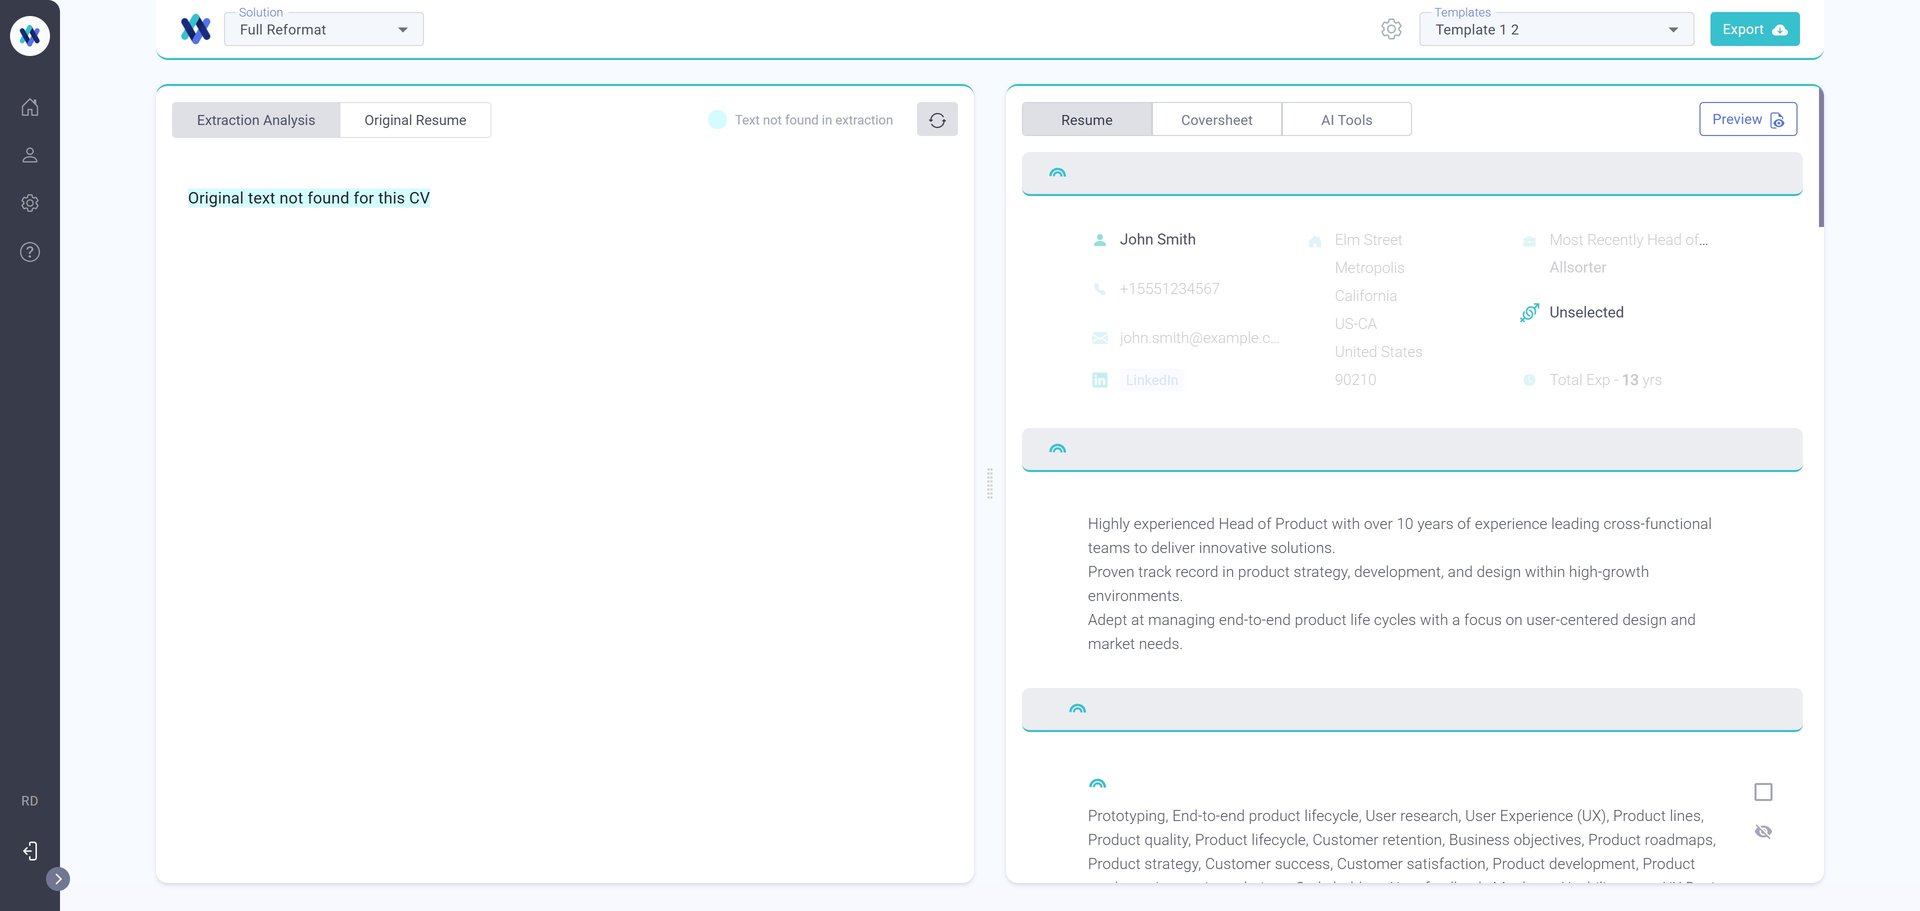Open template settings gear icon
1920x911 pixels.
pos(1391,29)
